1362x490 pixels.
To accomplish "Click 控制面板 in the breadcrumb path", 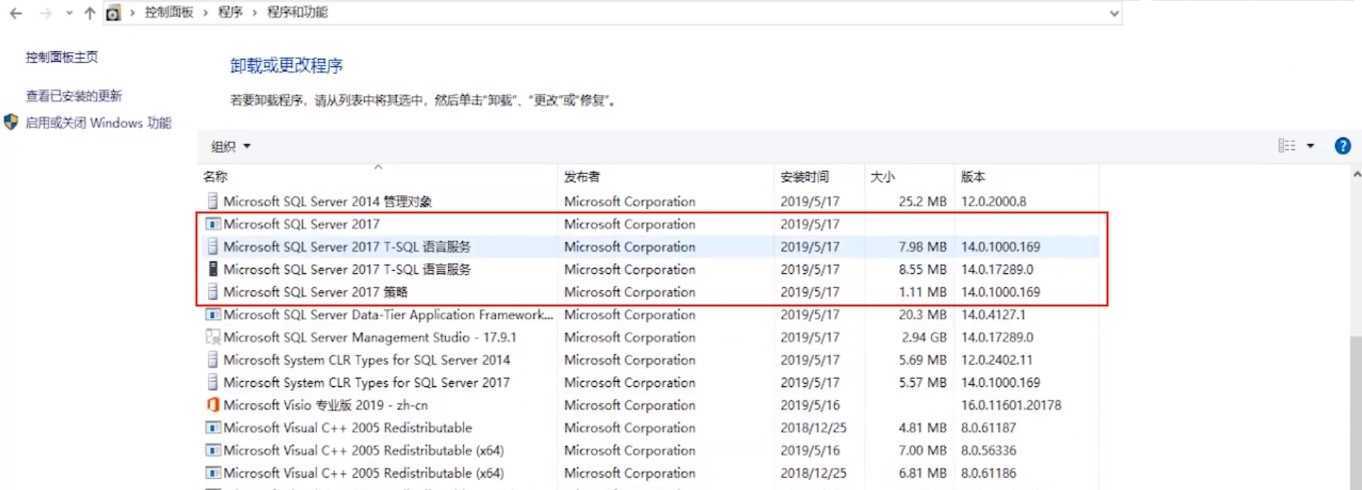I will pyautogui.click(x=169, y=13).
